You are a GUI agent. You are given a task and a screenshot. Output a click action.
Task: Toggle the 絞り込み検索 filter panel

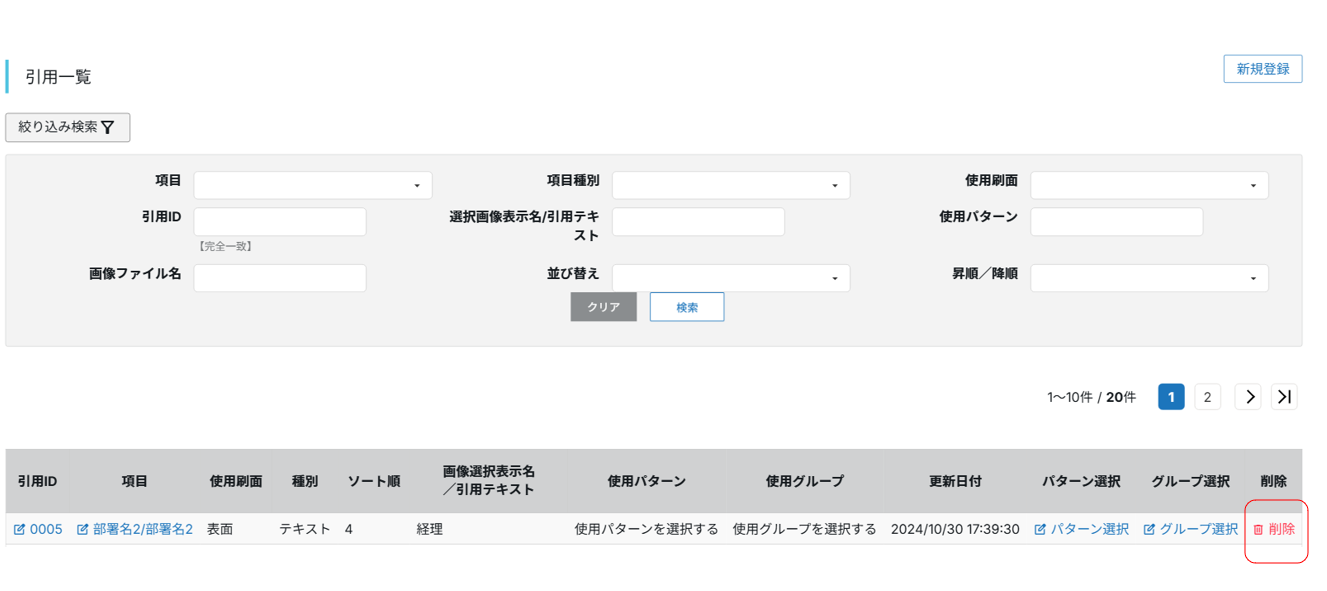[x=67, y=127]
